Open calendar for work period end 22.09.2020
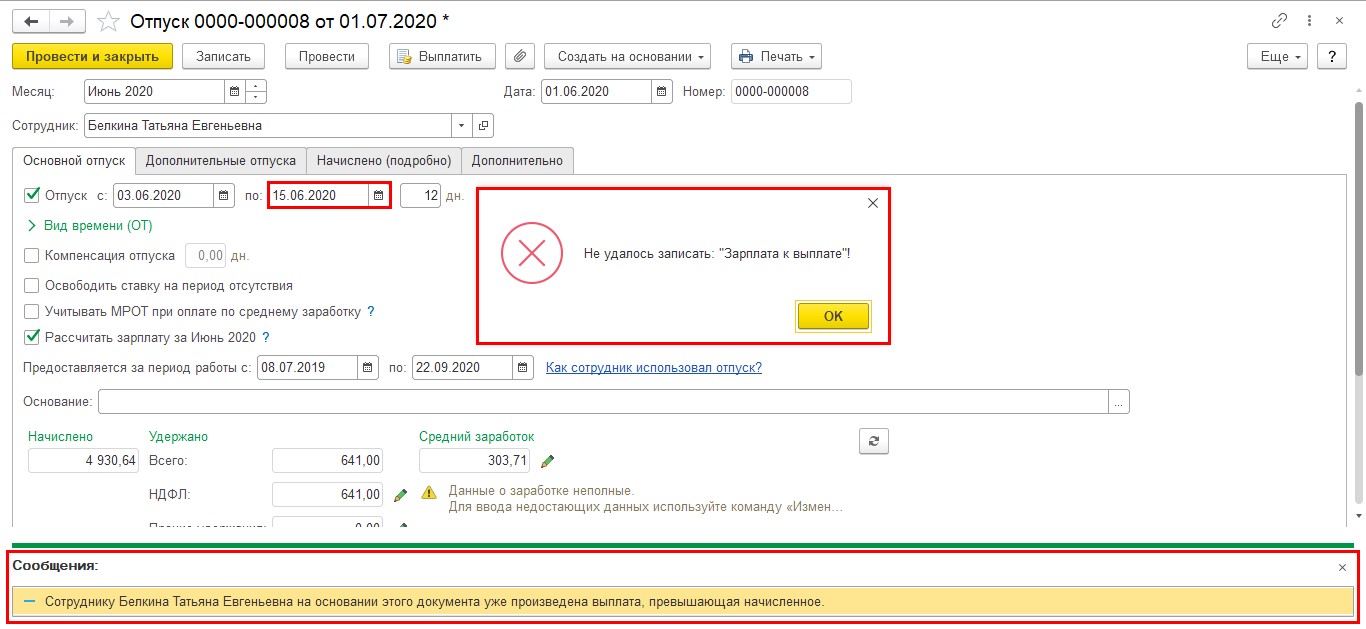The image size is (1366, 629). (523, 368)
